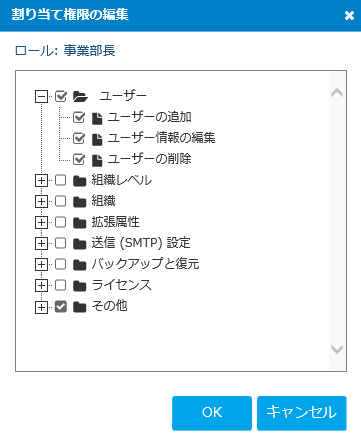Select the 組織レベル tree item label
The image size is (361, 444).
pos(122,180)
